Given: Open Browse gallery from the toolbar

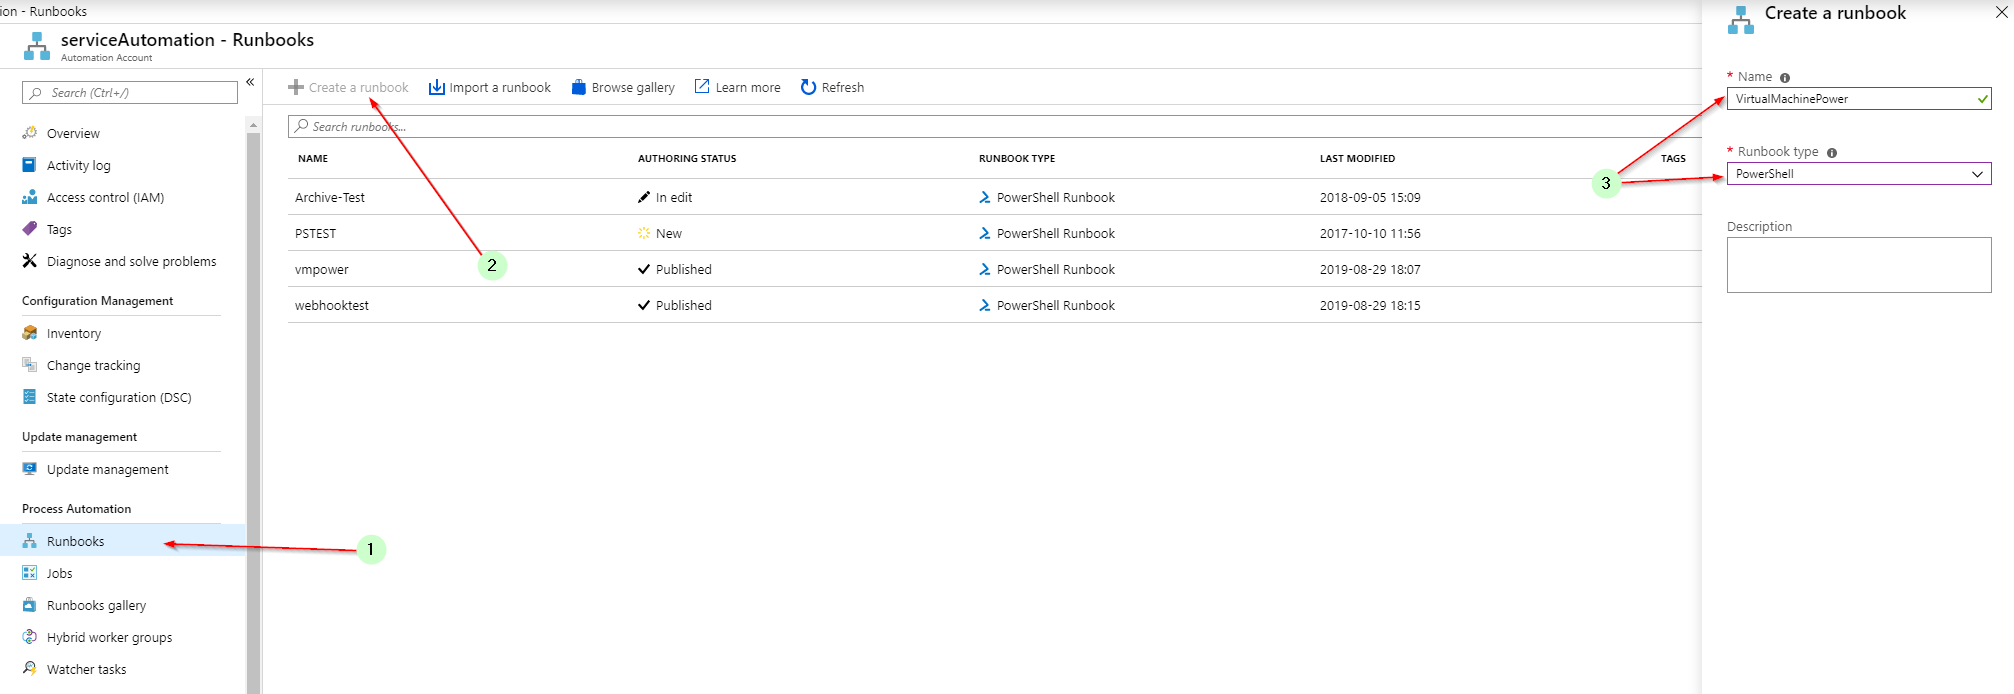Looking at the screenshot, I should 623,88.
